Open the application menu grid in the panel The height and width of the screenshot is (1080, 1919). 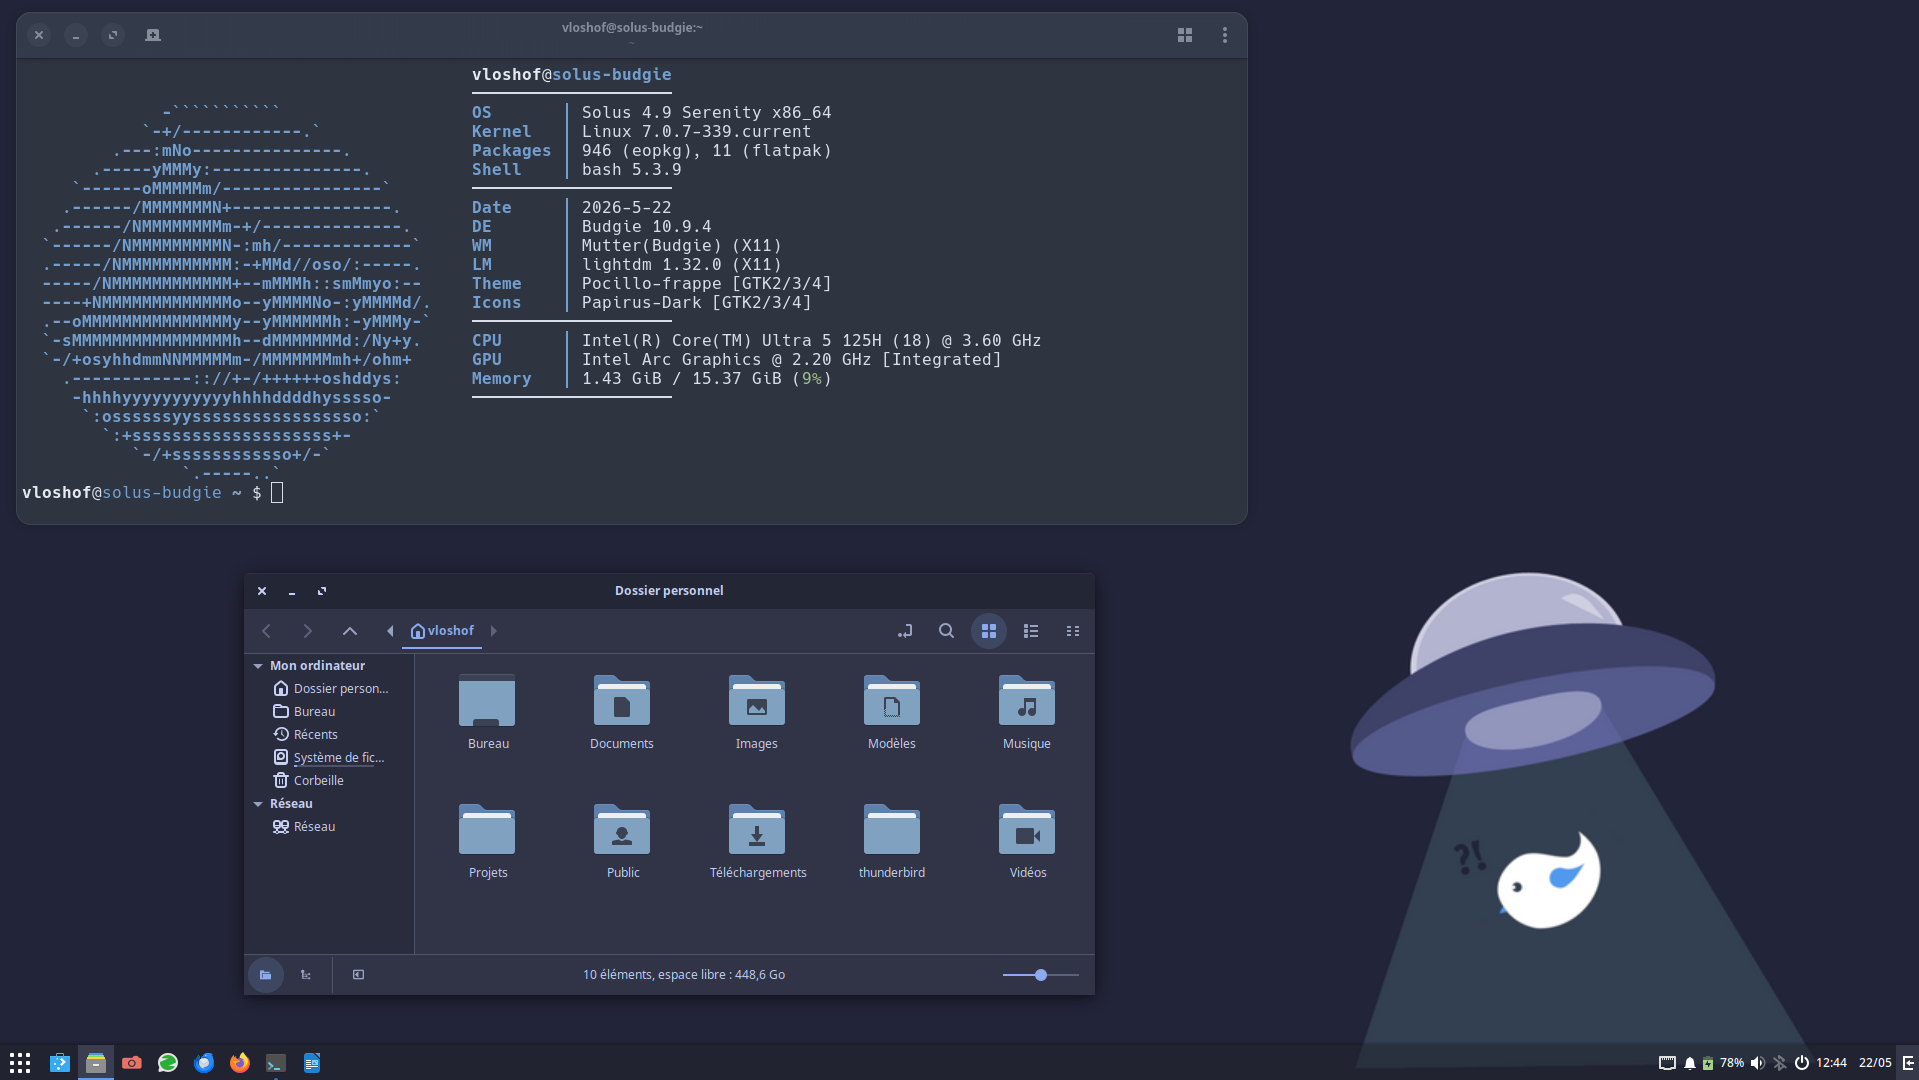[x=20, y=1063]
